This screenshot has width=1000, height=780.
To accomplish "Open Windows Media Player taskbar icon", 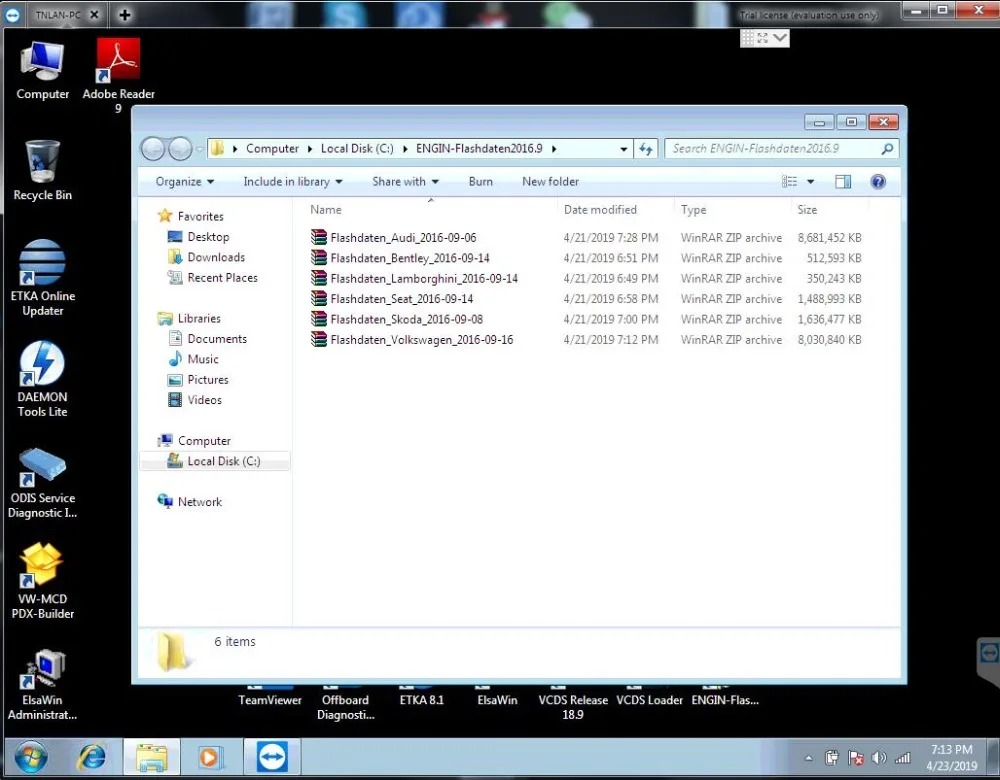I will tap(209, 758).
